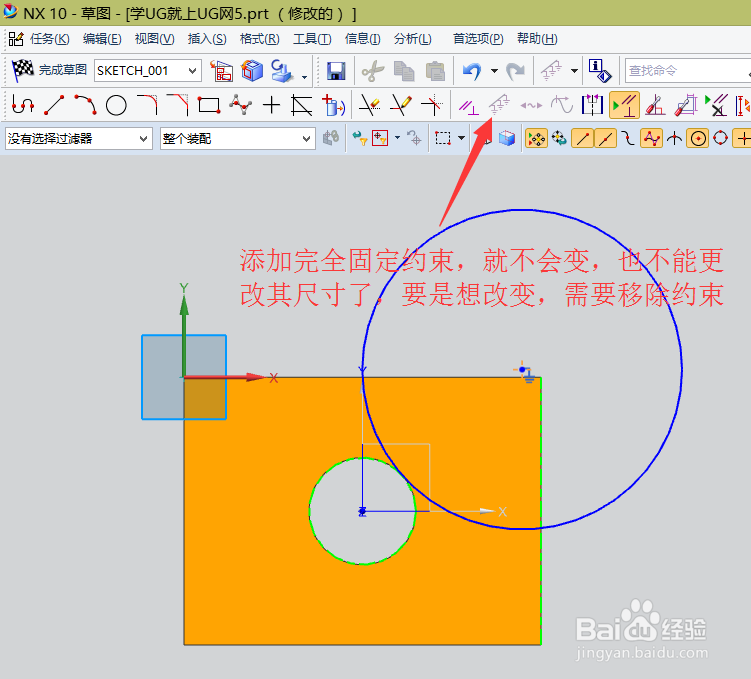Click the Reattach sketch icon

click(x=281, y=71)
